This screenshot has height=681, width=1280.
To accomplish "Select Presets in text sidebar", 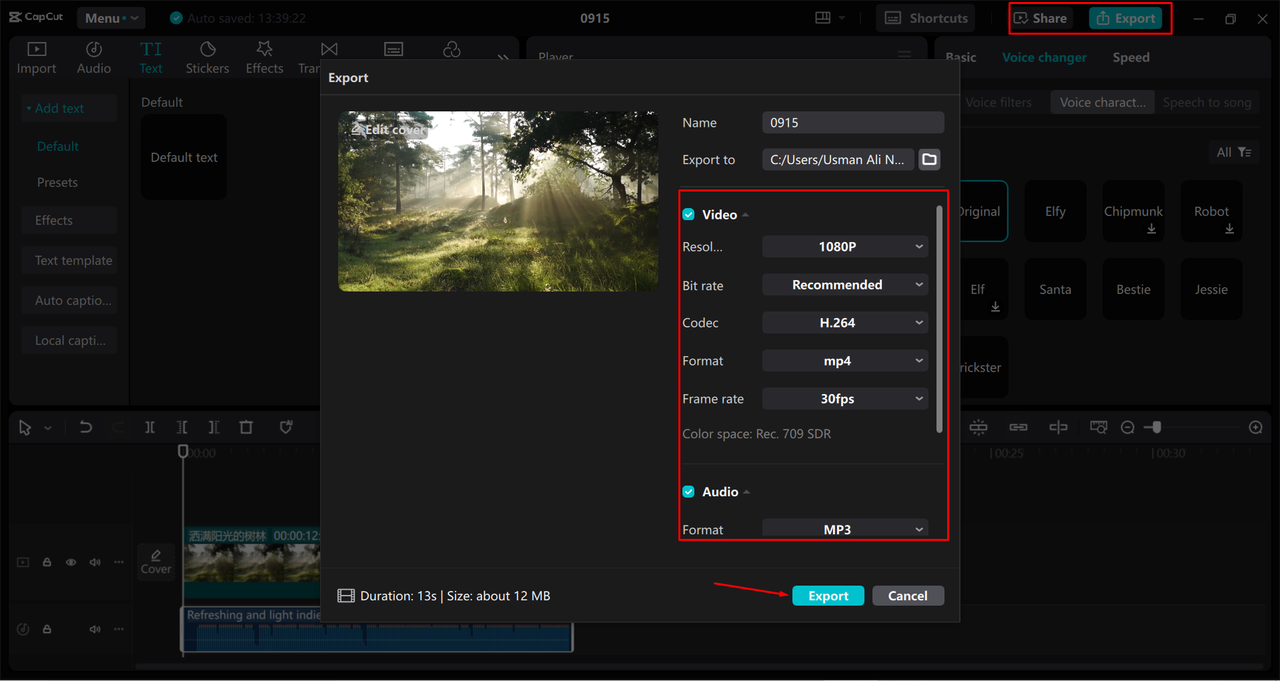I will coord(57,183).
